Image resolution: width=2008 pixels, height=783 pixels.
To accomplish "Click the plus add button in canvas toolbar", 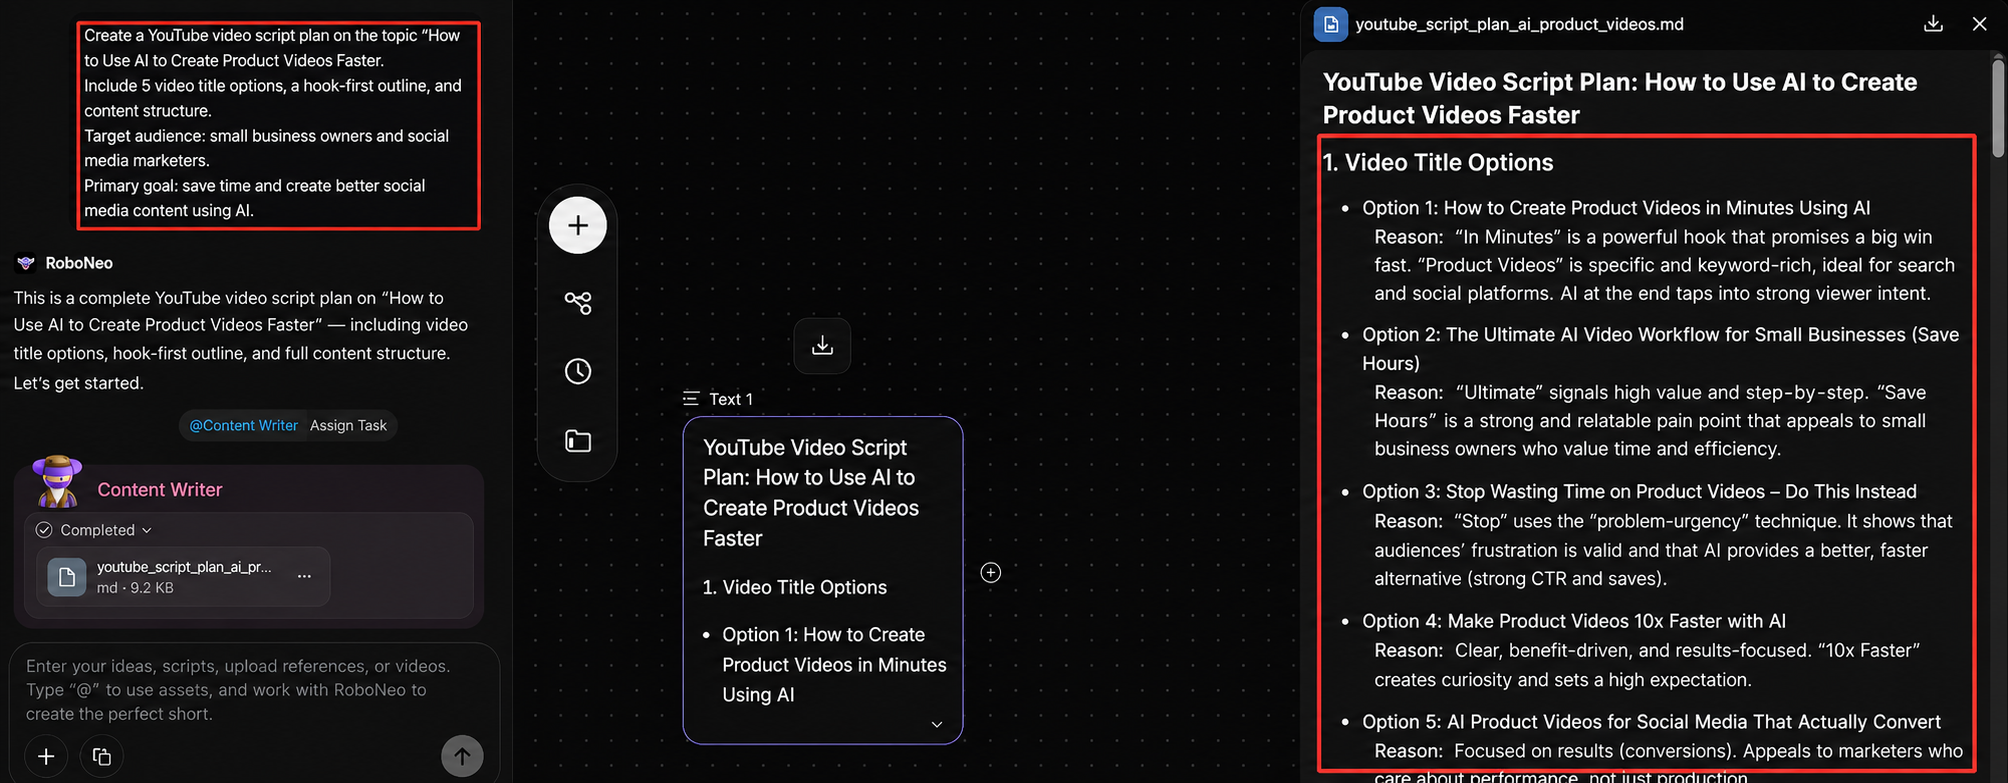I will [578, 226].
